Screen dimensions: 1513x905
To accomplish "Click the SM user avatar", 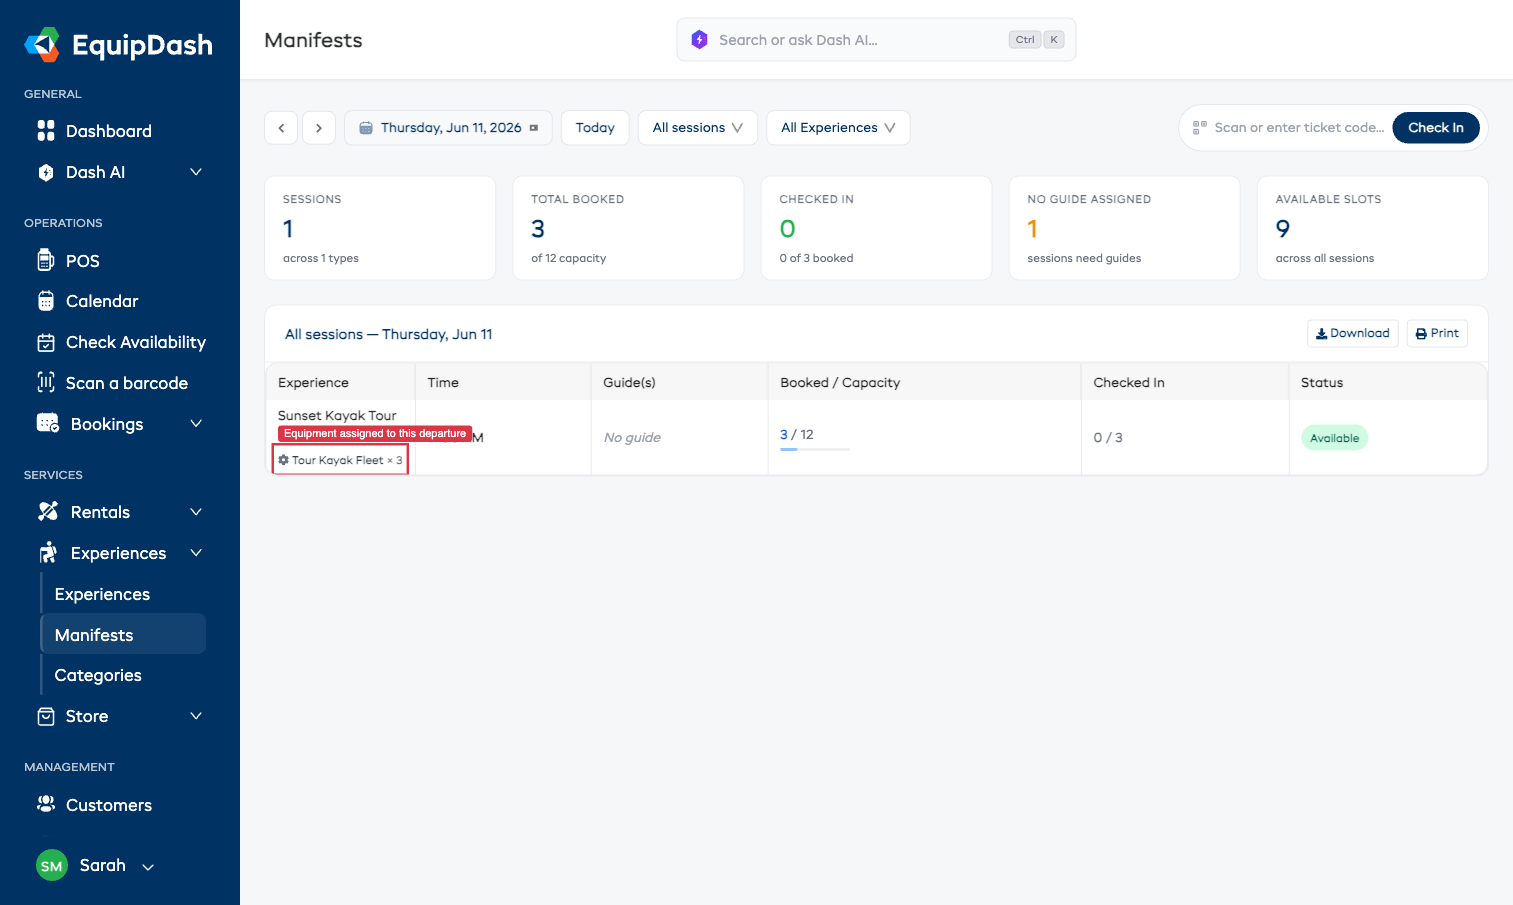I will (52, 866).
